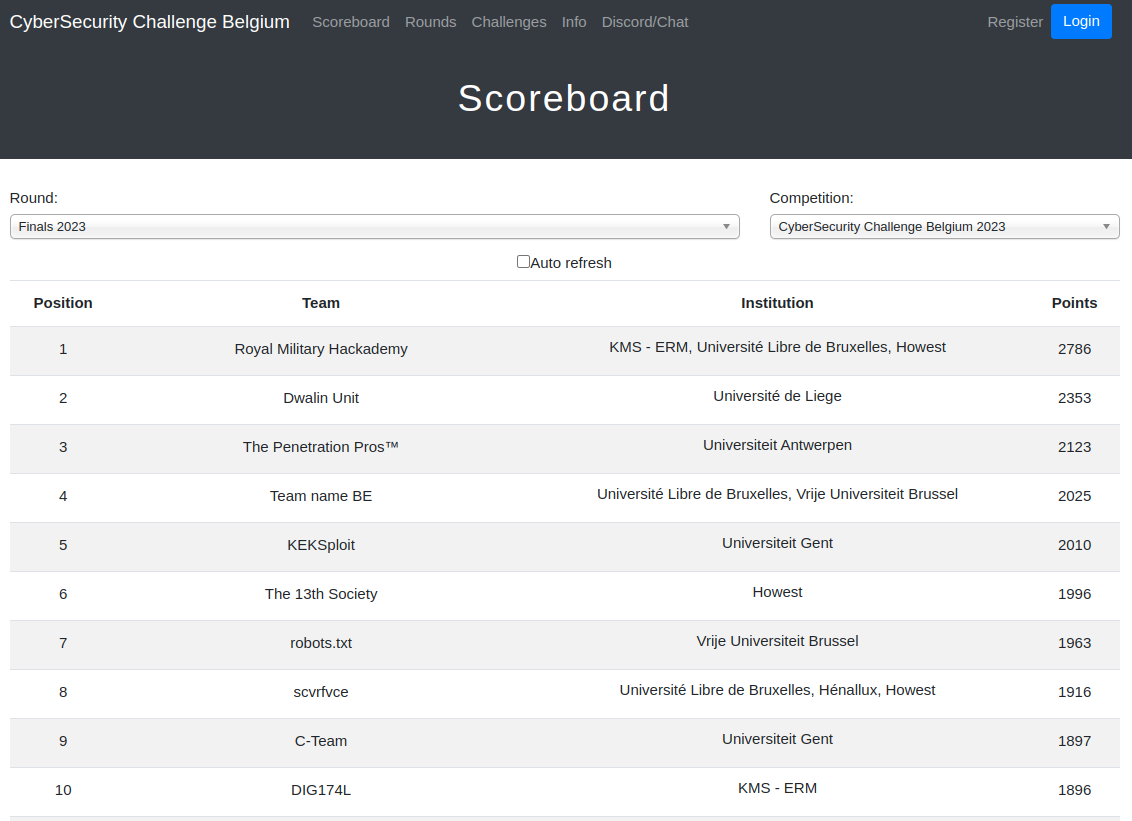
Task: Click the Institution column header
Action: [777, 303]
